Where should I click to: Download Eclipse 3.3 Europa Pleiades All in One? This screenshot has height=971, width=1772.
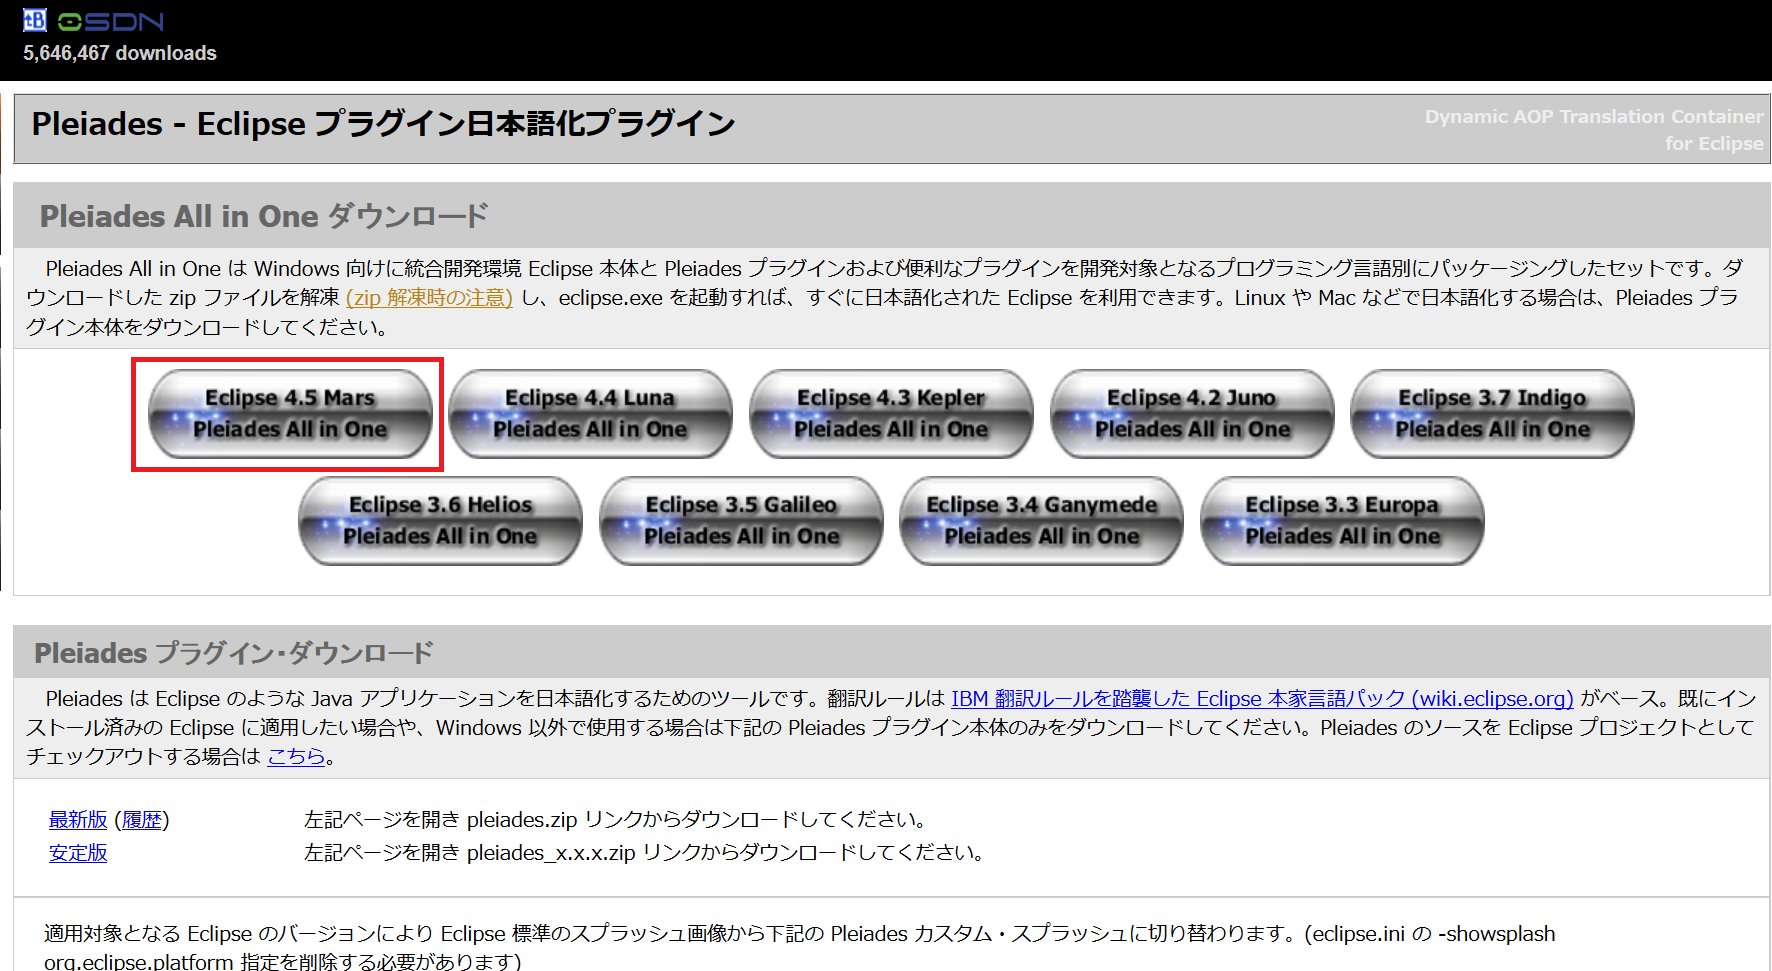point(1341,520)
